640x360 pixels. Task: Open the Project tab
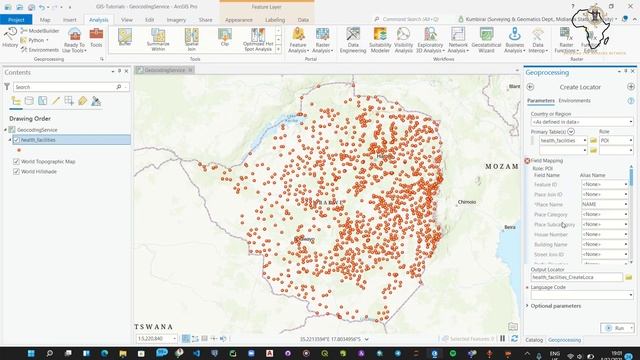(16, 20)
